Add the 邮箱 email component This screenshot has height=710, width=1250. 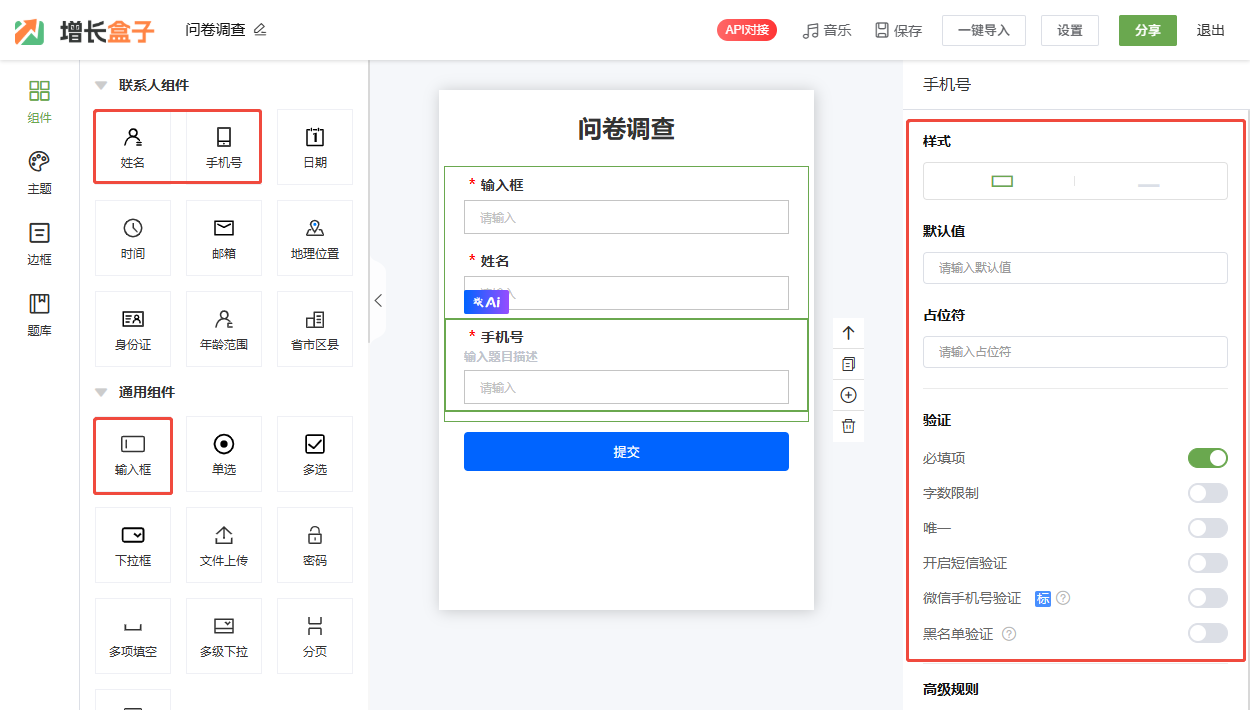[224, 238]
